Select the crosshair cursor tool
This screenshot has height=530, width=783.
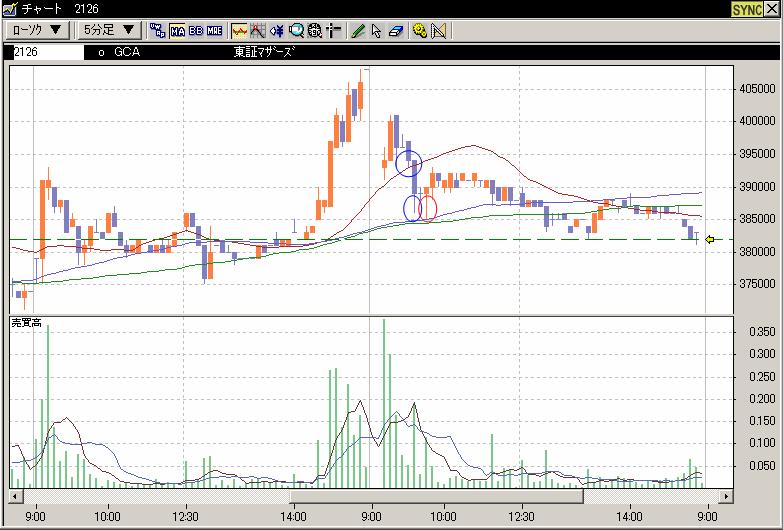pos(334,31)
